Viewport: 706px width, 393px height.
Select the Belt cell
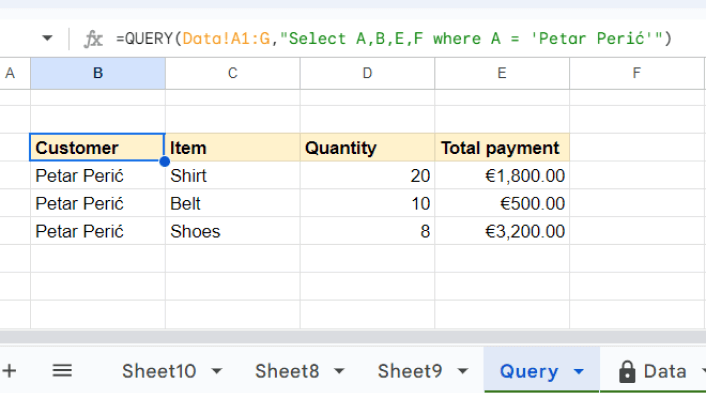232,203
